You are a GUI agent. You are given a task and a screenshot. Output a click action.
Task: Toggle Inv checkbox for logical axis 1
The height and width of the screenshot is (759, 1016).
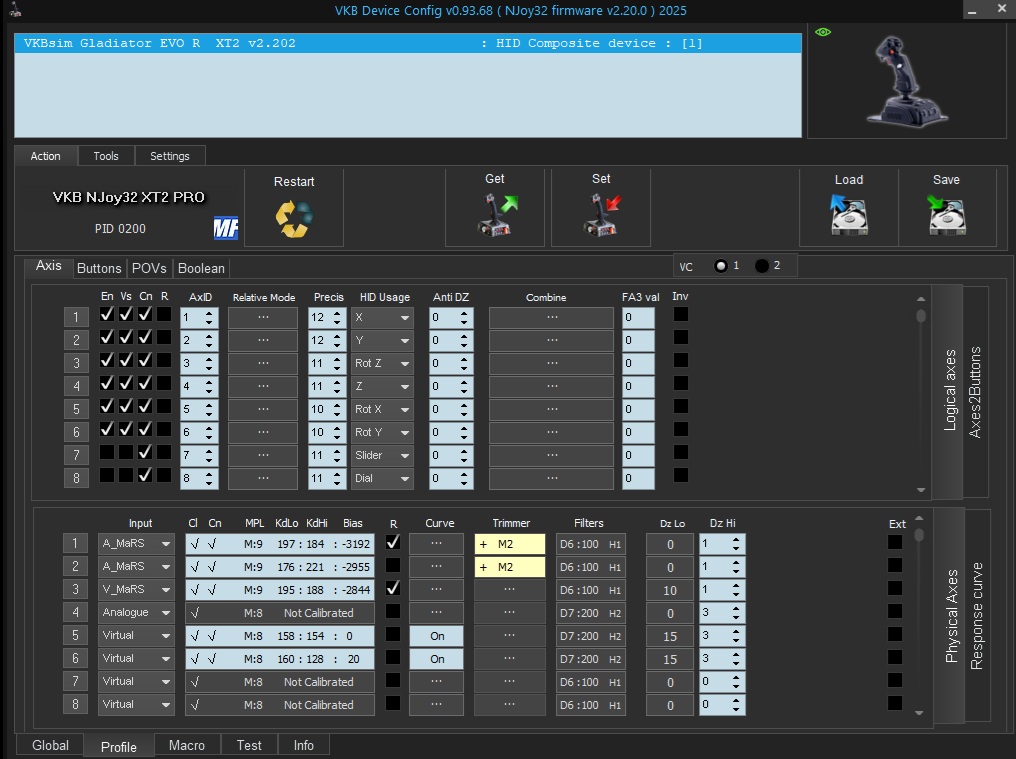pyautogui.click(x=680, y=314)
